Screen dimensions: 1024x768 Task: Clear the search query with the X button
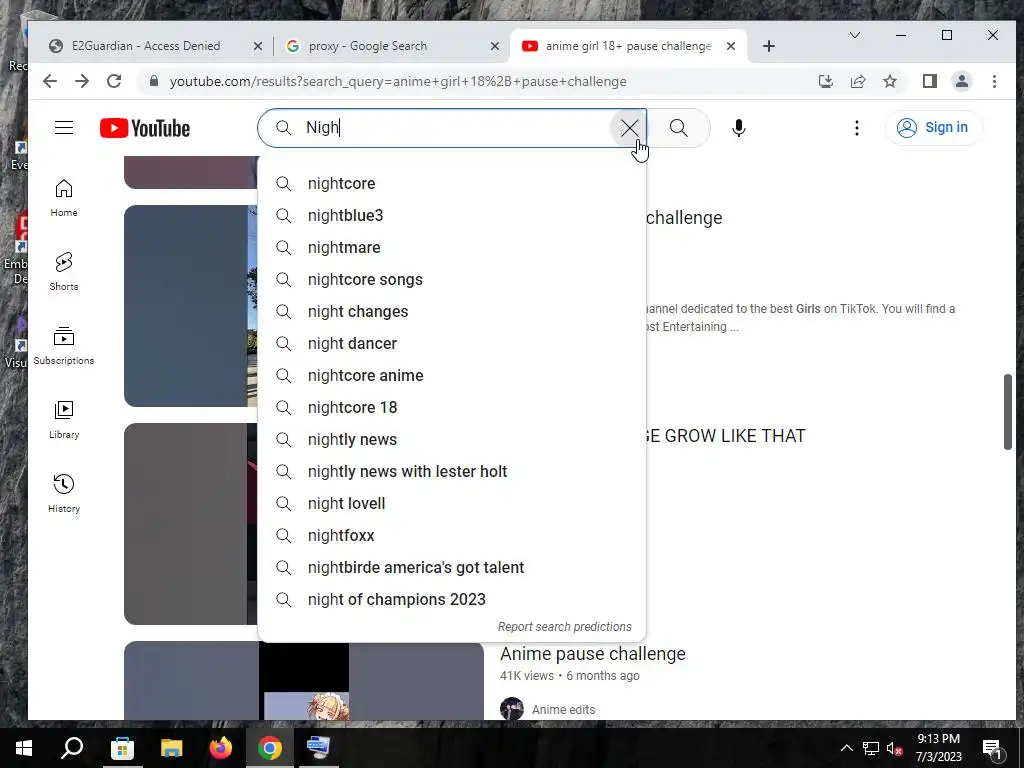(x=629, y=128)
